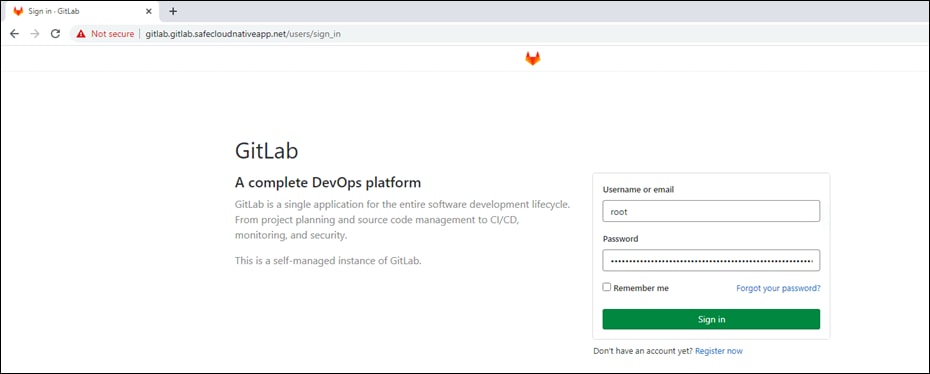Focus the Username or email field

point(711,211)
